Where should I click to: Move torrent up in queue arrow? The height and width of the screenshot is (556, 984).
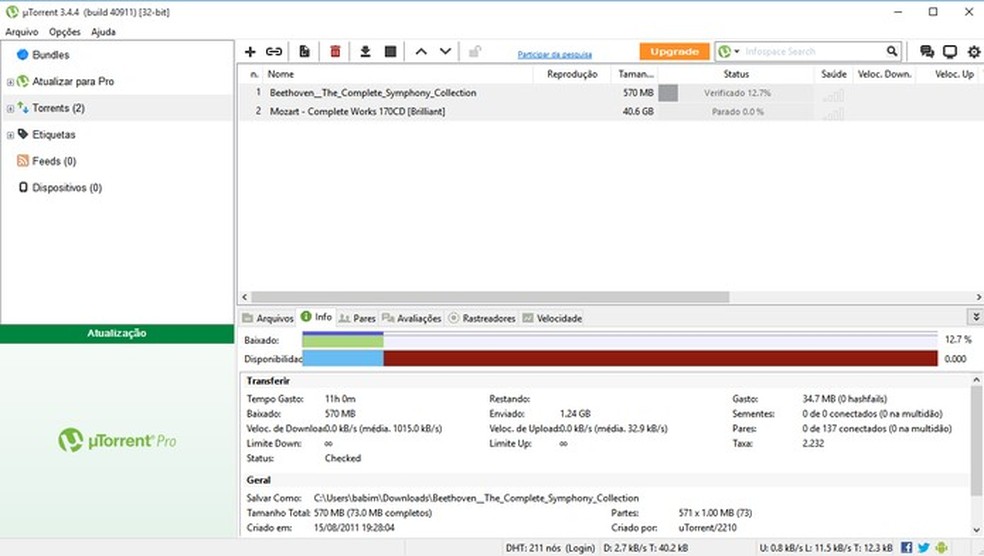point(421,51)
